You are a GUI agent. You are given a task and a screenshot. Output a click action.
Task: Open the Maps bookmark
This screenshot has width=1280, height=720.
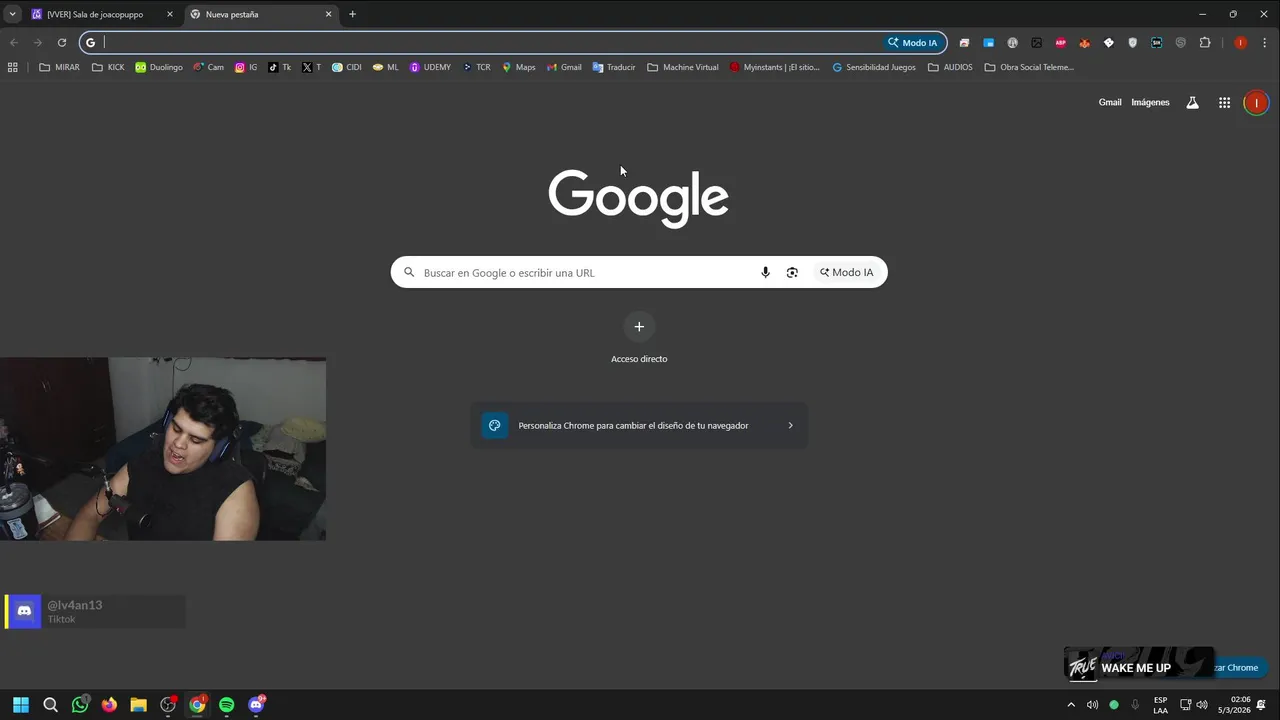coord(519,67)
